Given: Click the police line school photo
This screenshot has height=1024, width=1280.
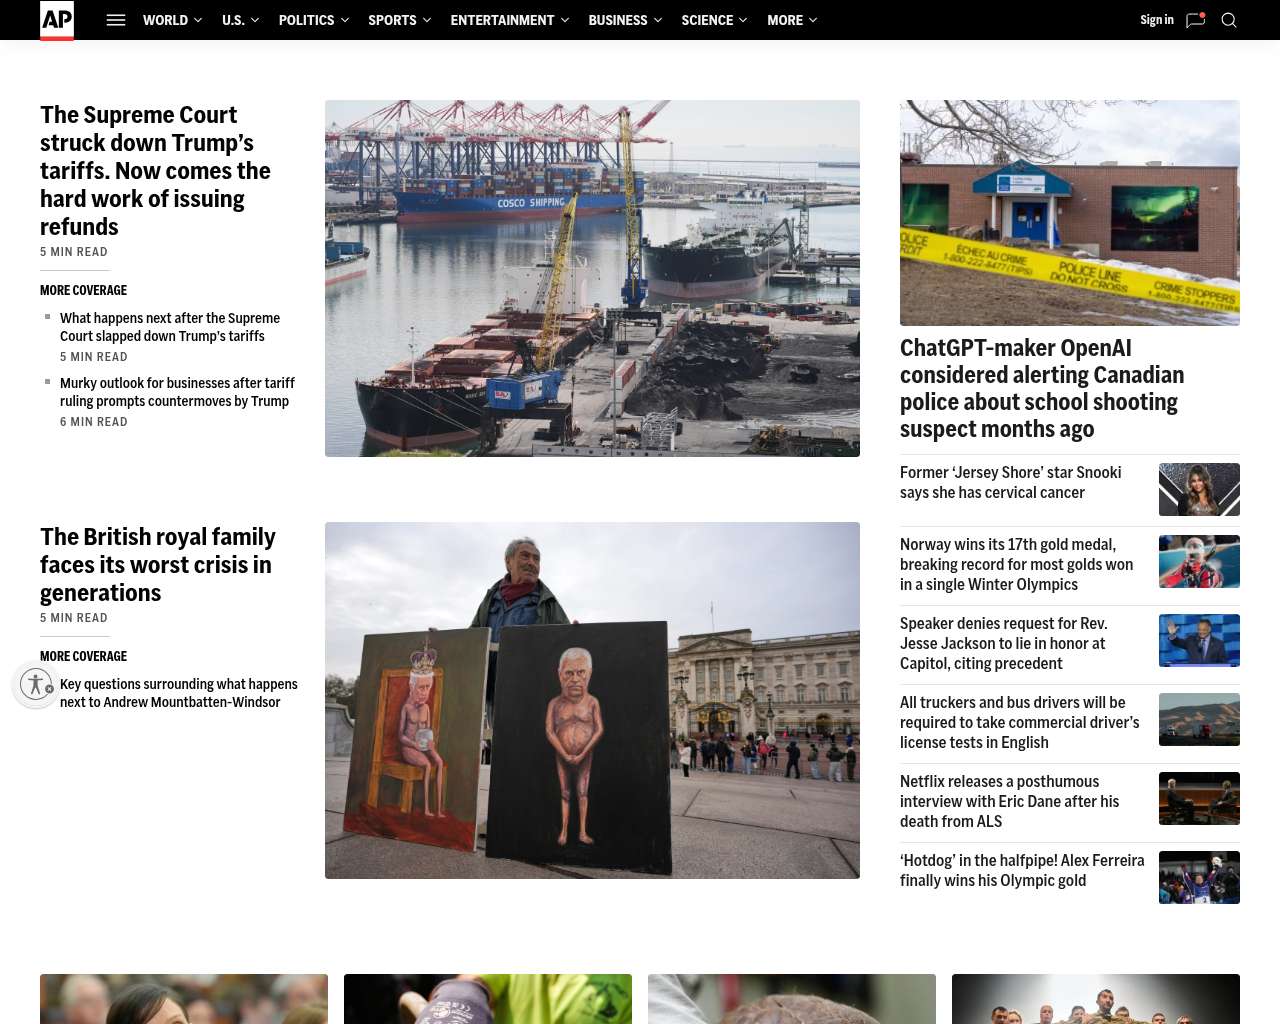Looking at the screenshot, I should [x=1069, y=212].
